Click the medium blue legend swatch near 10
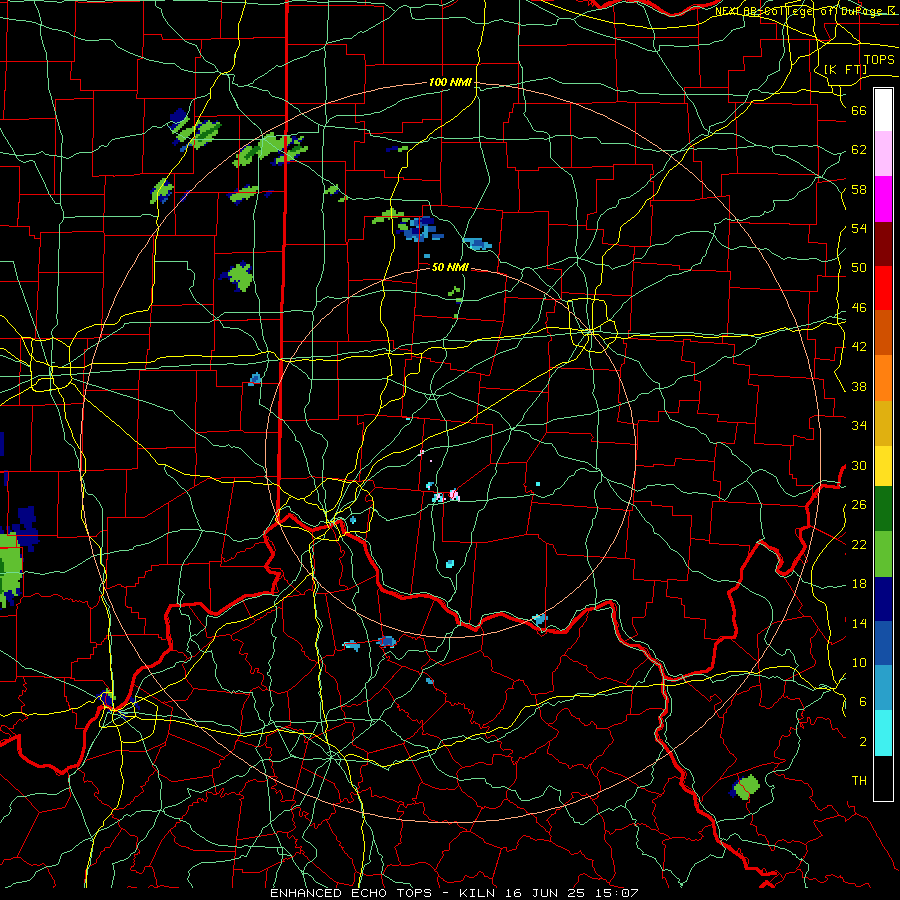900x900 pixels. (x=883, y=643)
